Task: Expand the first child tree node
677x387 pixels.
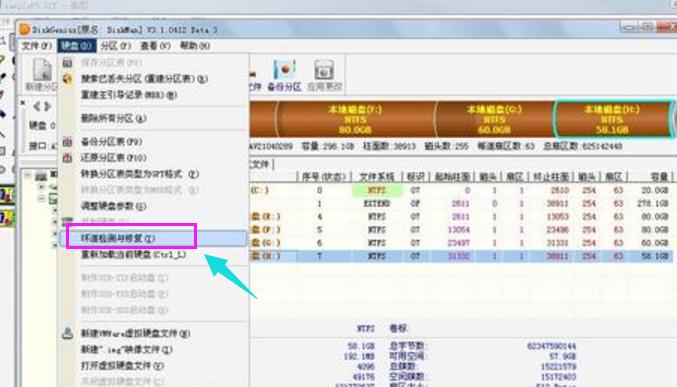Action: pyautogui.click(x=41, y=187)
